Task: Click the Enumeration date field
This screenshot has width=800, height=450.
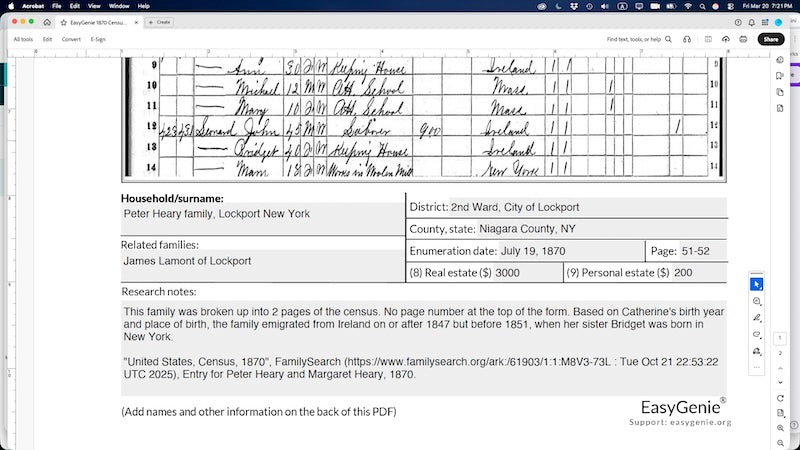Action: [571, 251]
